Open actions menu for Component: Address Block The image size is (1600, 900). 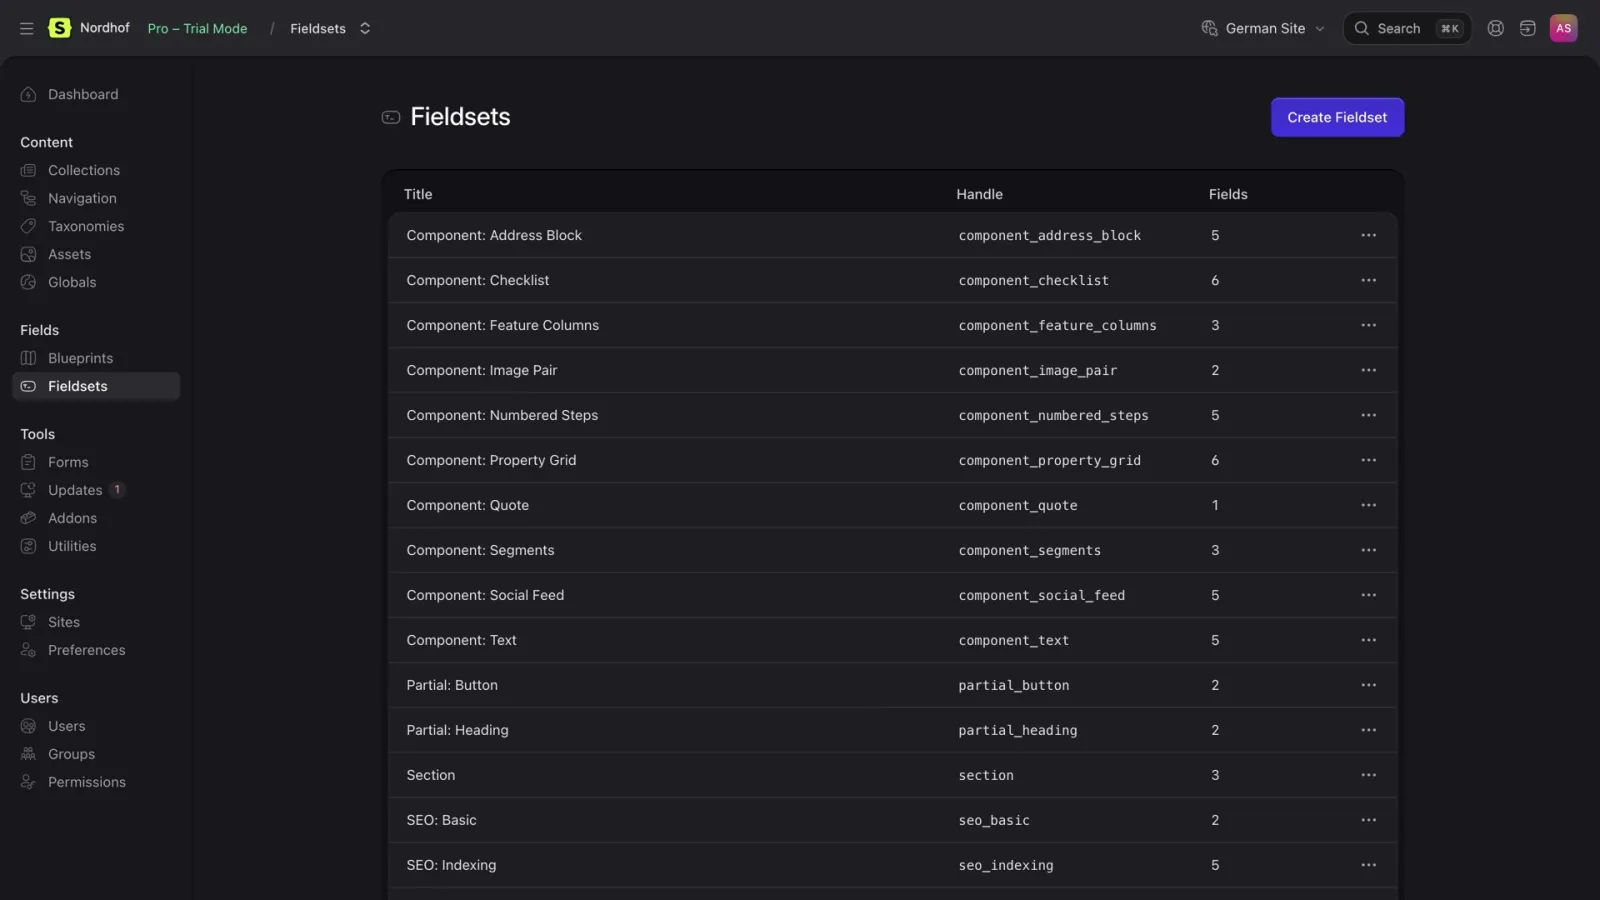pos(1368,235)
